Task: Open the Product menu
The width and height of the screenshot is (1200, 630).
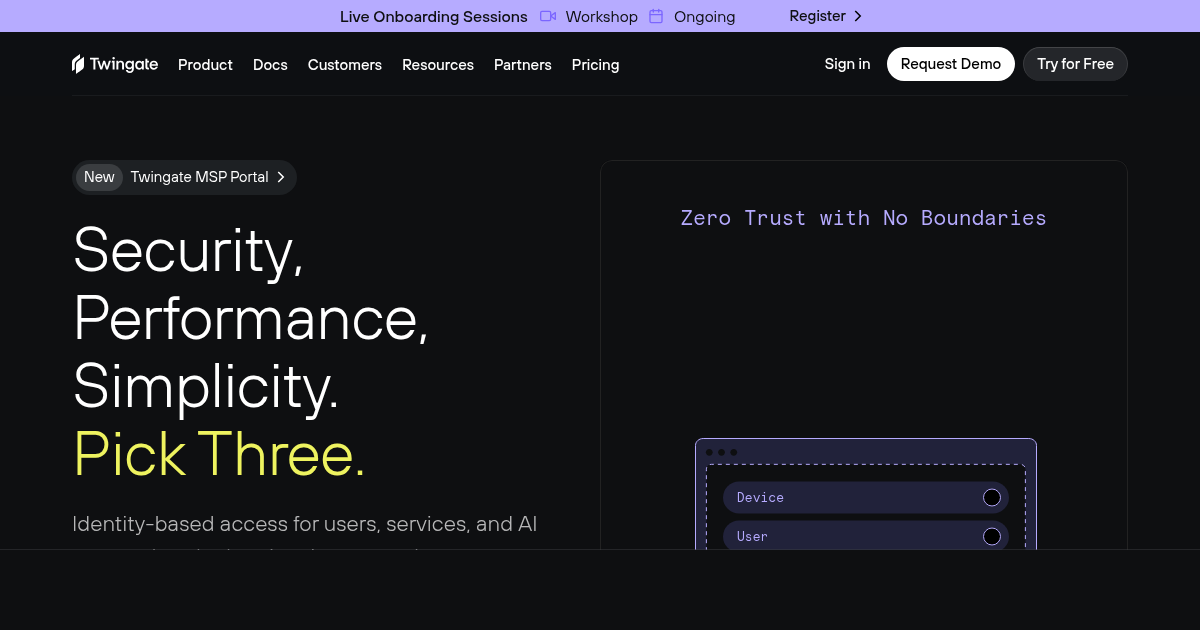Action: pos(205,65)
